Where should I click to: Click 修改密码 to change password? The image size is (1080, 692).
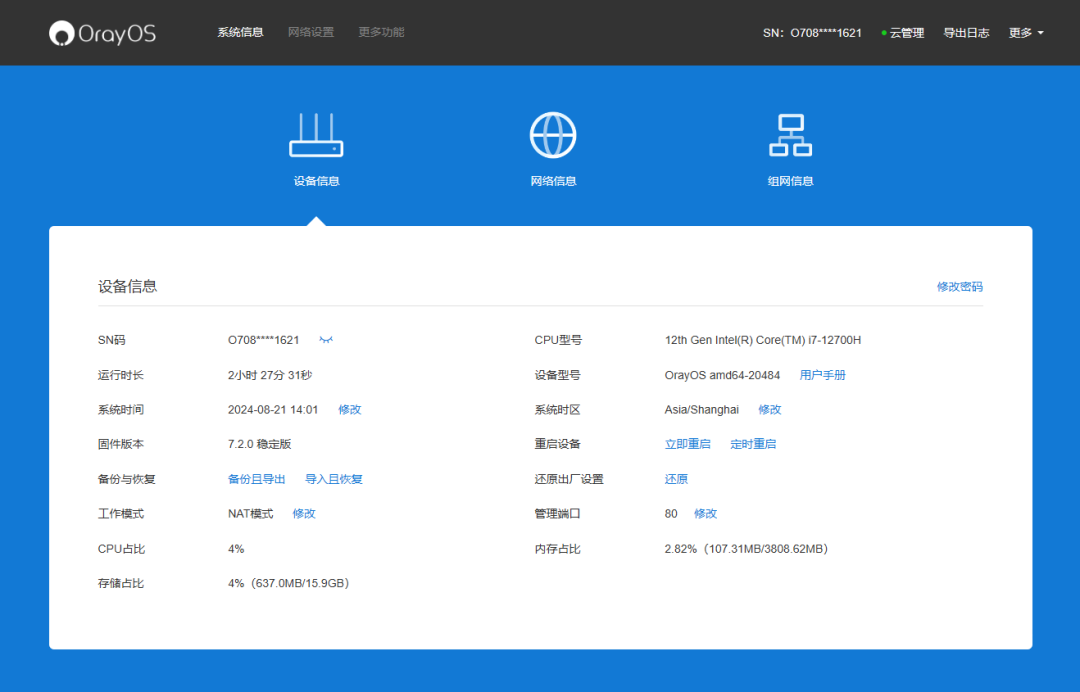[959, 286]
